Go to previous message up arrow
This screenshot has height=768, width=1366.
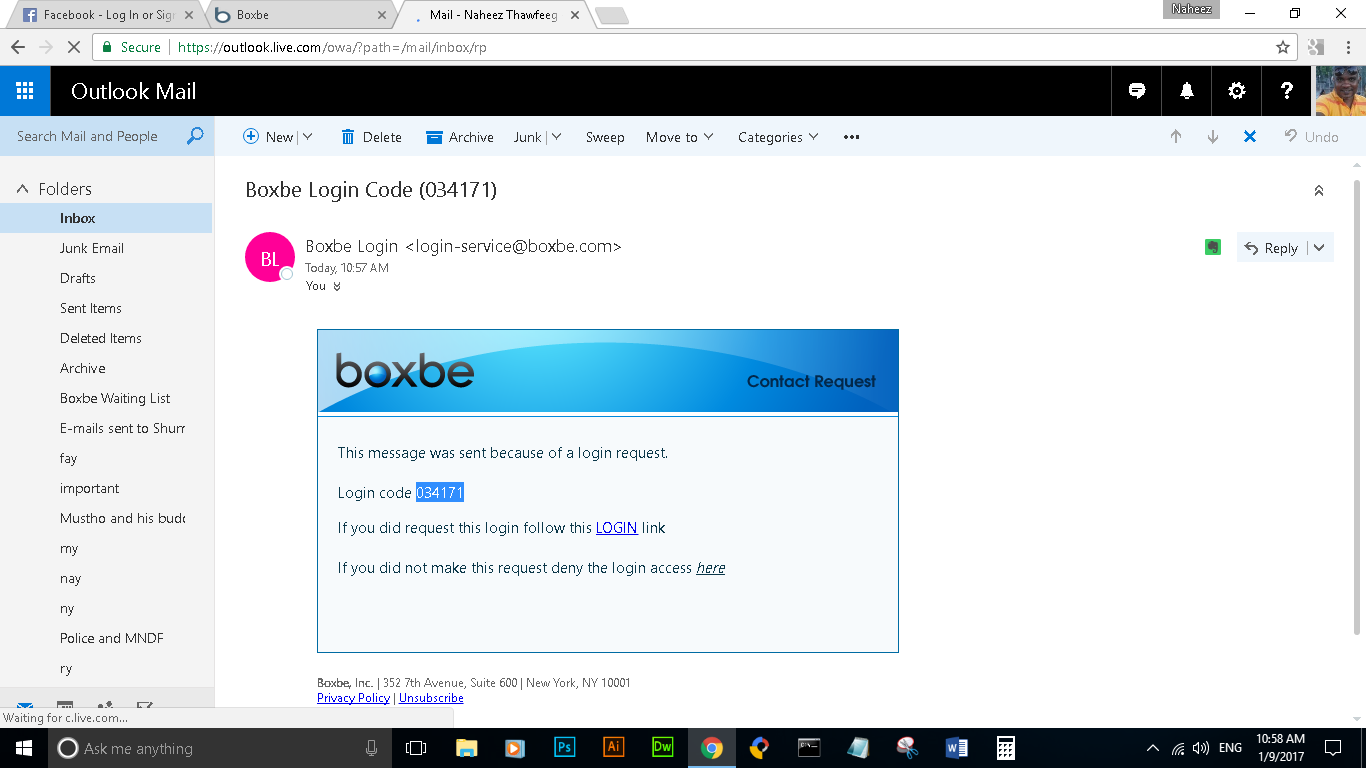coord(1176,137)
